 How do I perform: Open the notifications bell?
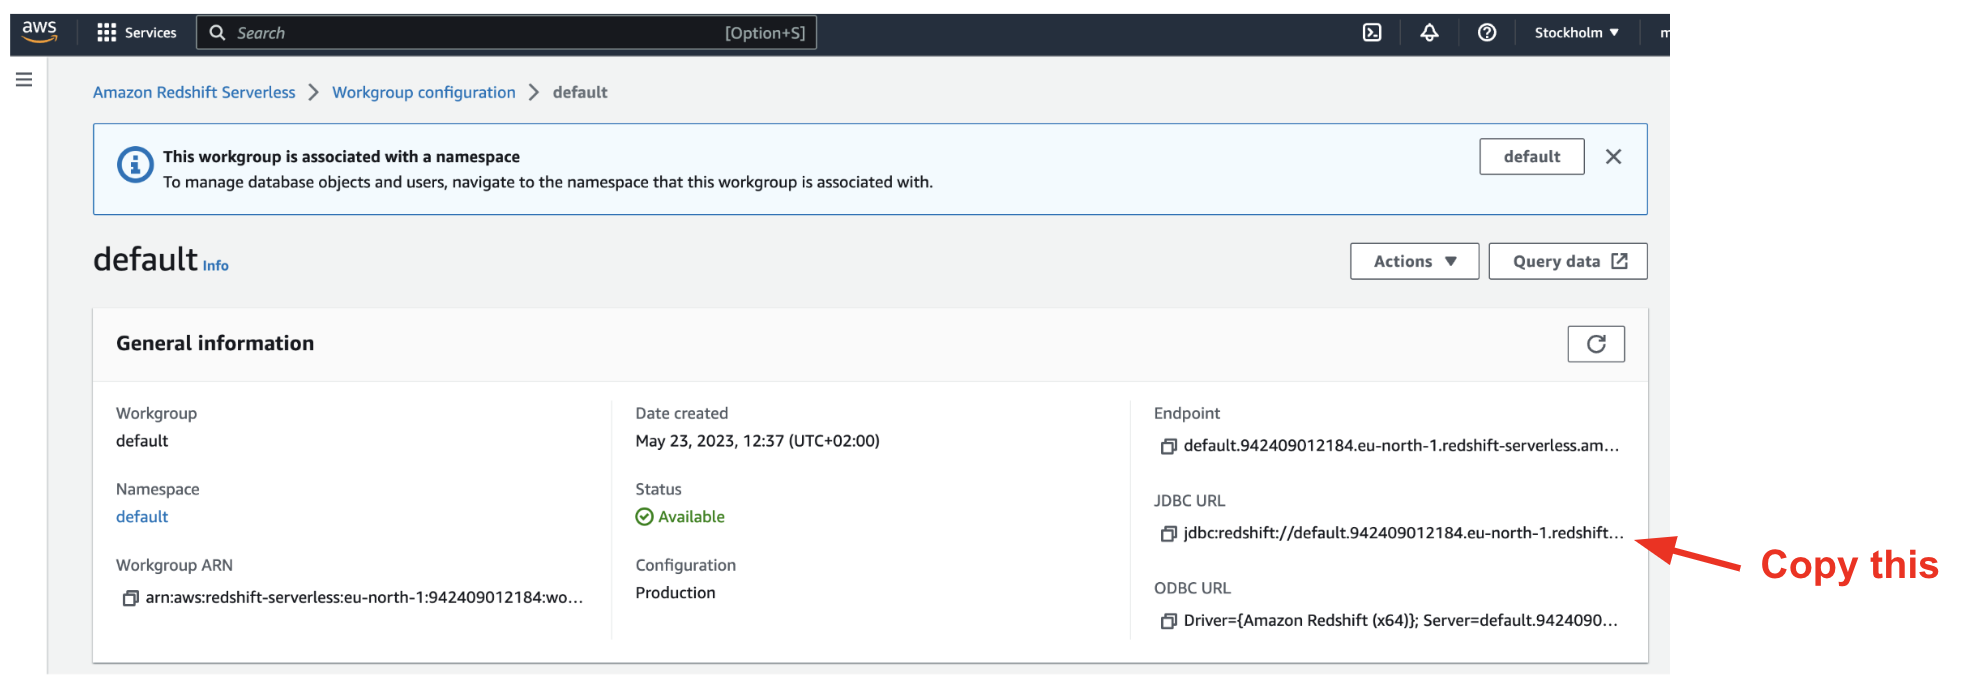point(1429,33)
